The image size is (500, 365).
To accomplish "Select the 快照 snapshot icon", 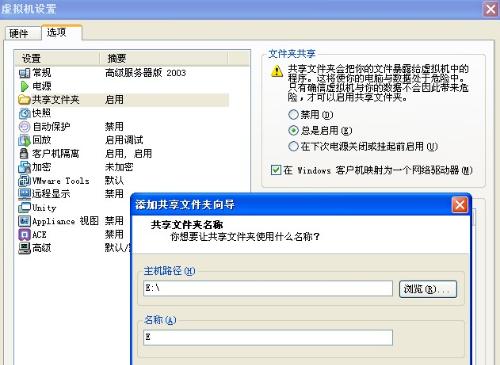I will coord(25,113).
